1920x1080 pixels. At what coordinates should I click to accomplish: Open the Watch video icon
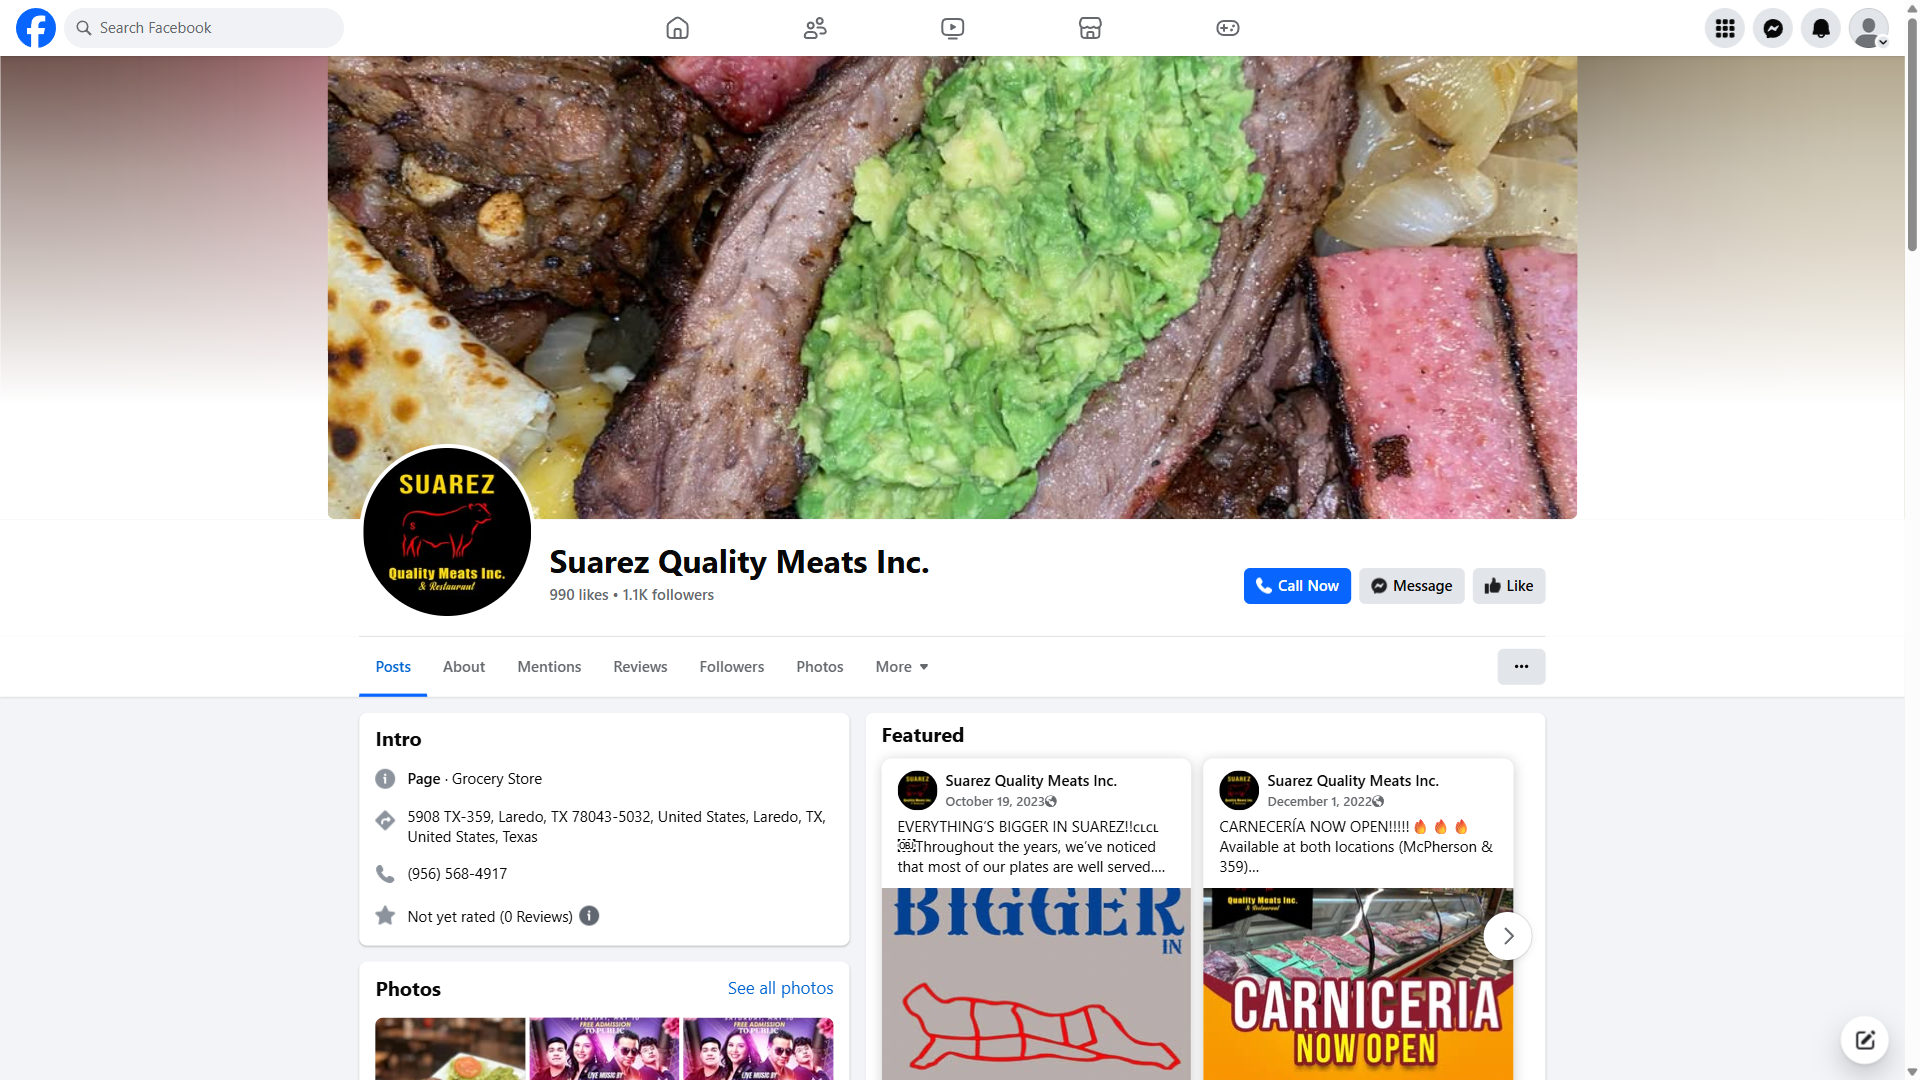[953, 28]
